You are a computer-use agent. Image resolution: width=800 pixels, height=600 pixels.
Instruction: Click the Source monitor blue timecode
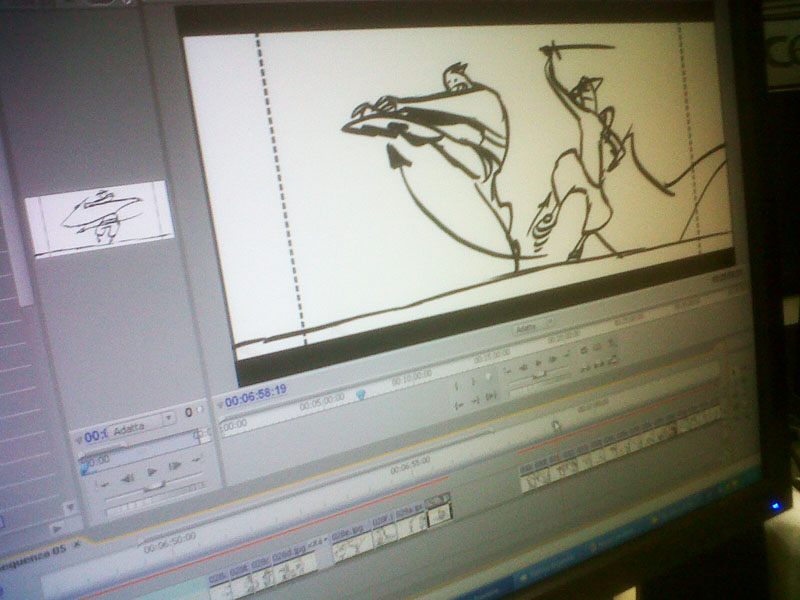pos(96,436)
